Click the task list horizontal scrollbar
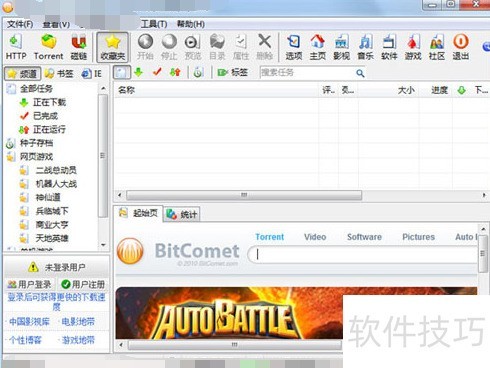 [244, 195]
